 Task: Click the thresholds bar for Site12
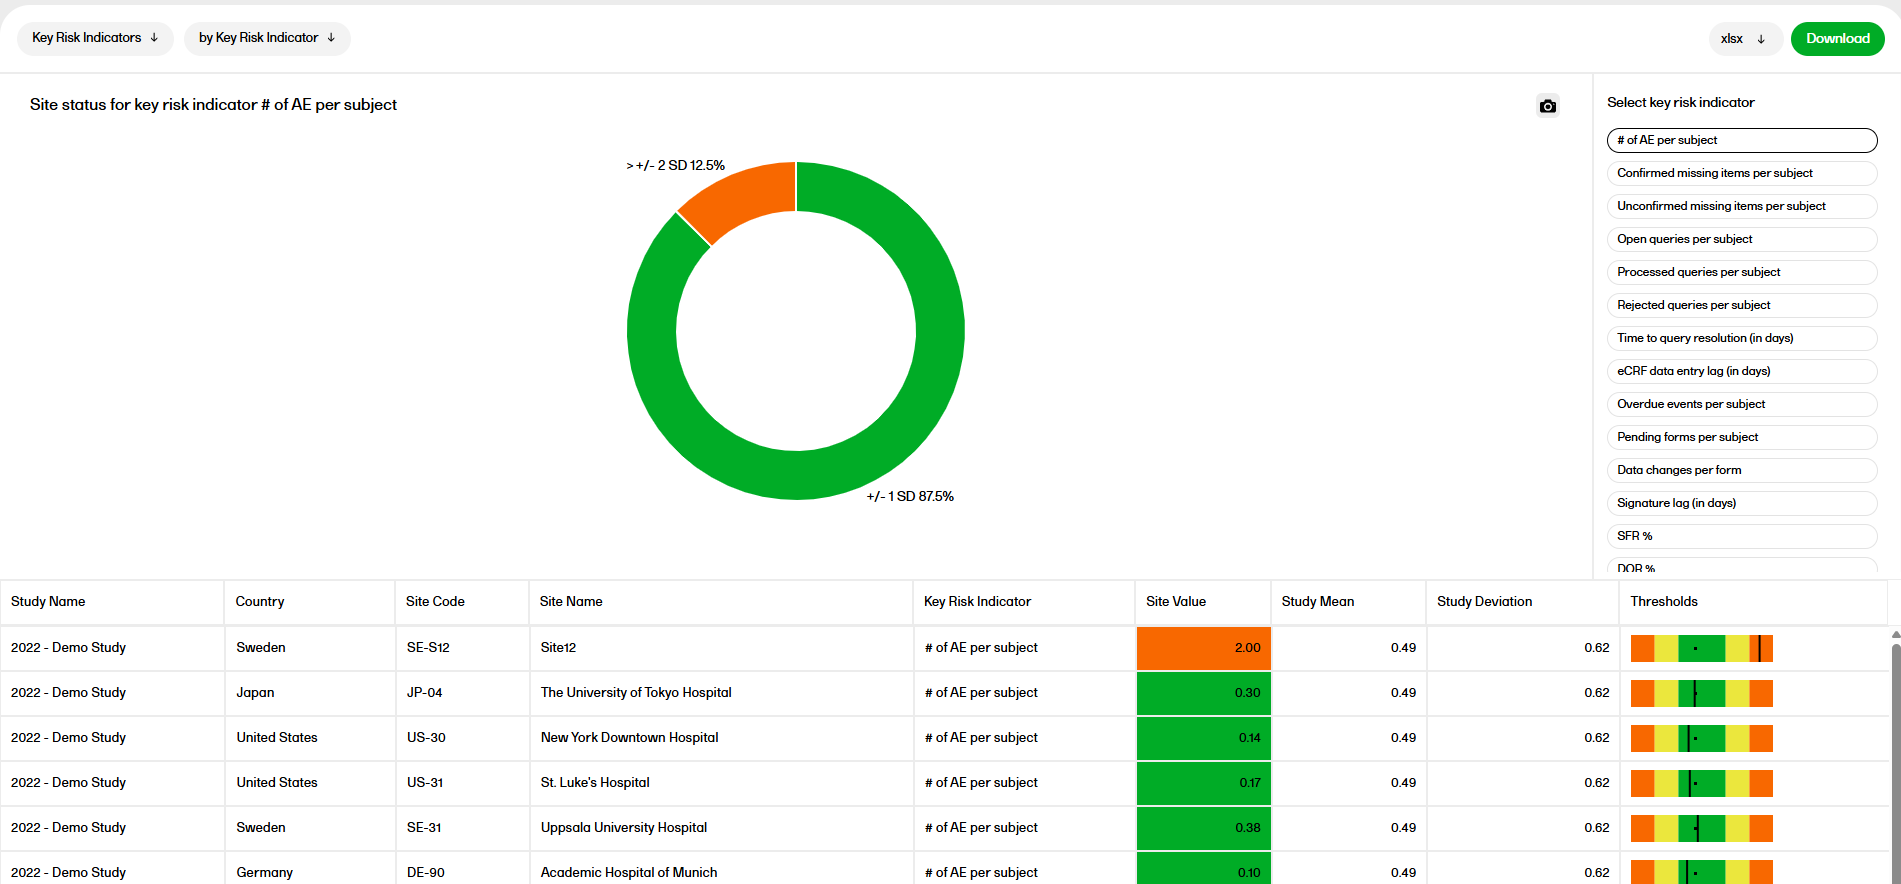pos(1701,649)
